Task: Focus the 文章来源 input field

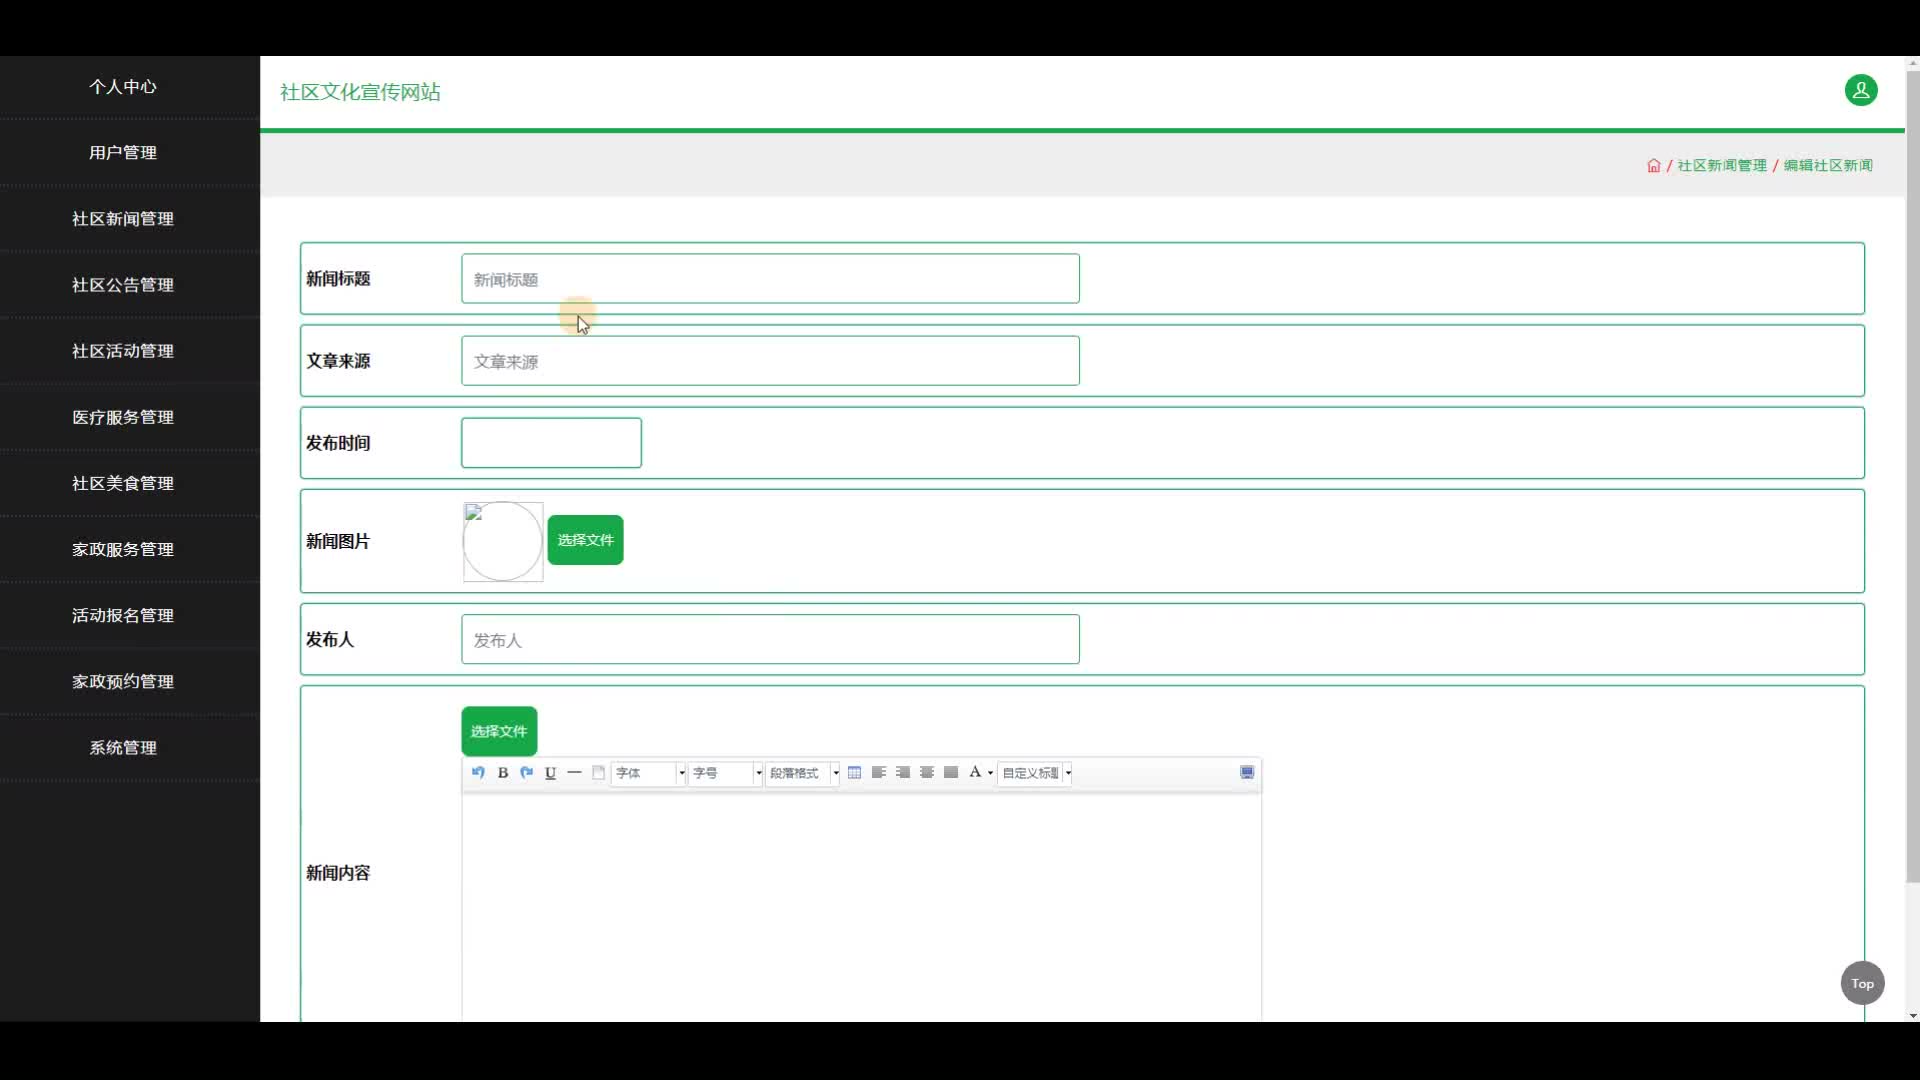Action: click(770, 361)
